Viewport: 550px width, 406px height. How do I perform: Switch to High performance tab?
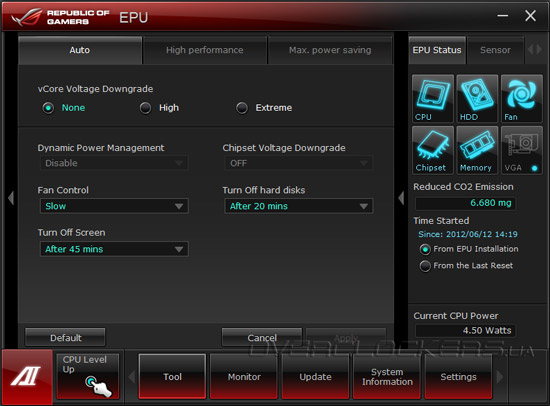coord(205,50)
